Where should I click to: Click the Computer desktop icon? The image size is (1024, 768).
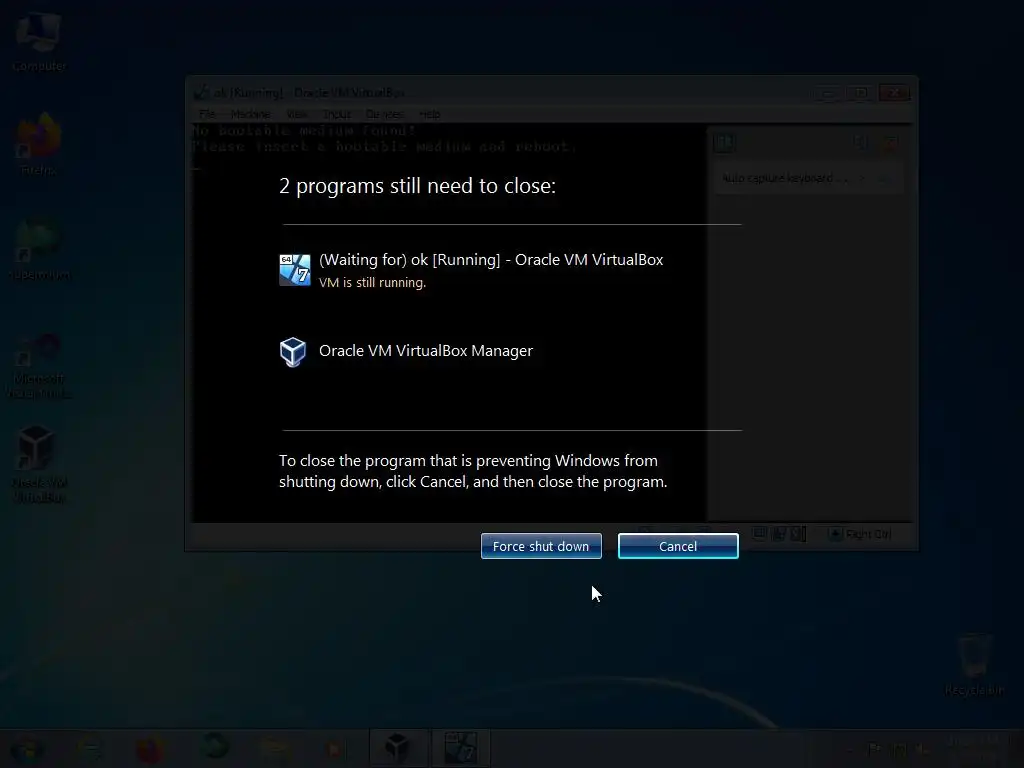[39, 42]
